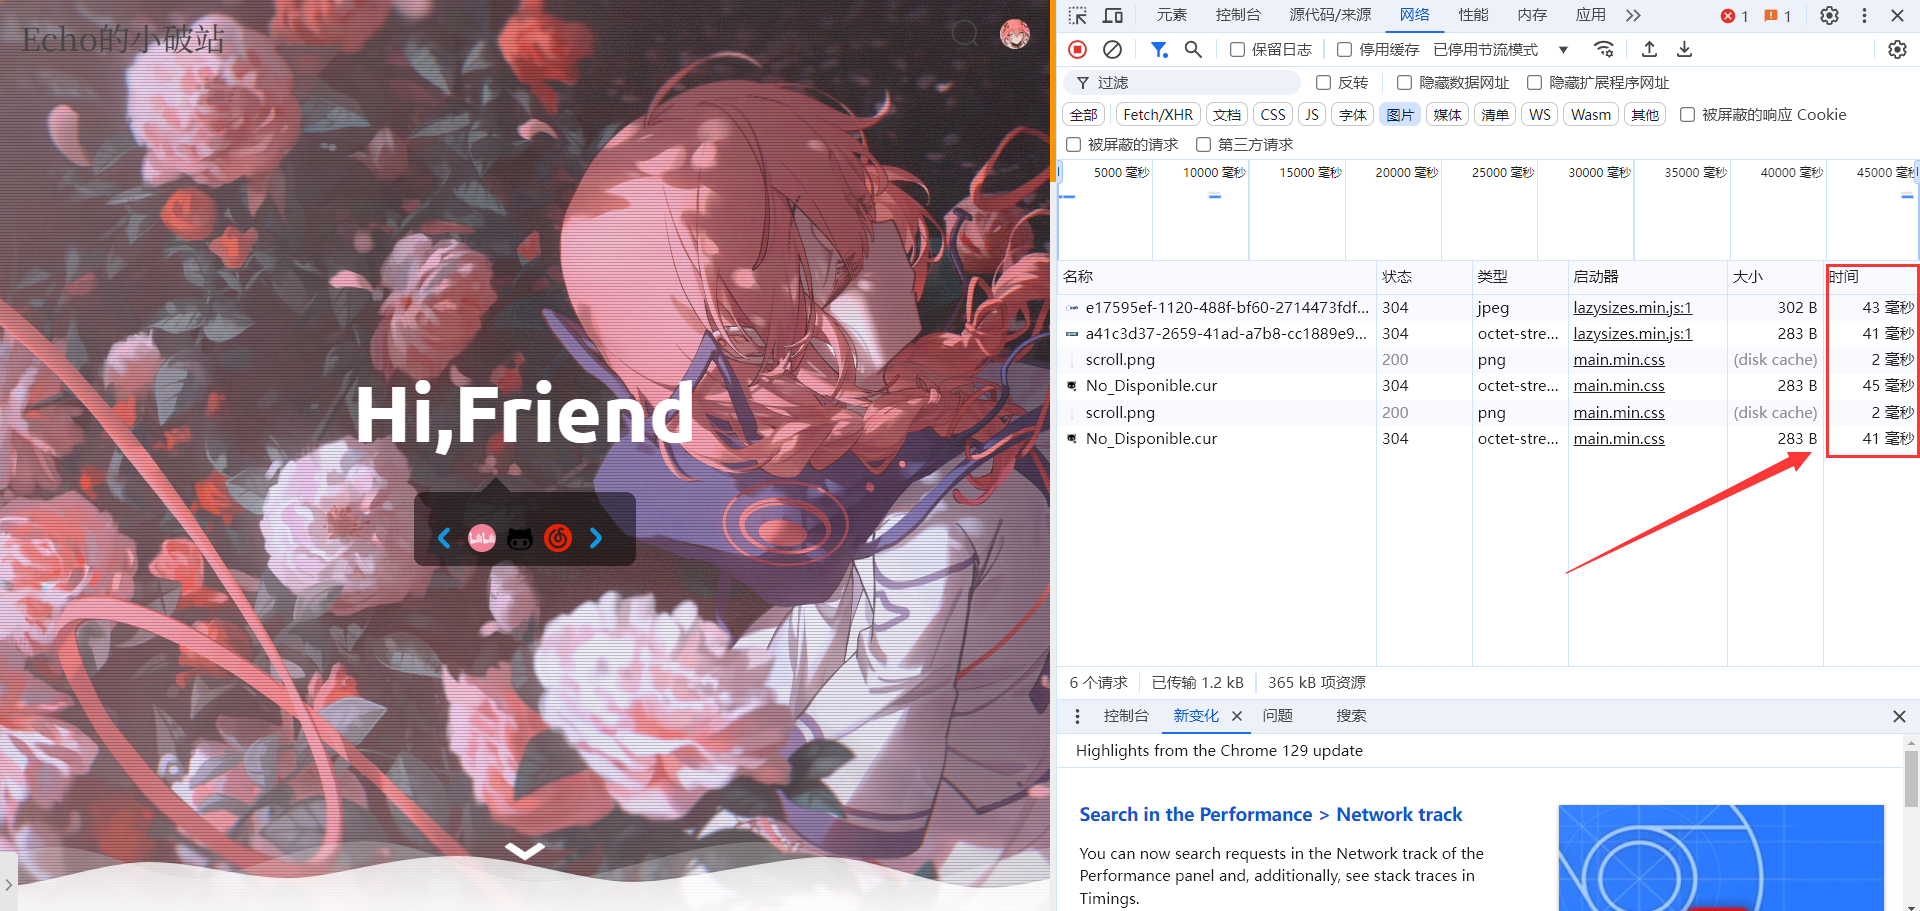Switch to the 元素 tab
This screenshot has height=911, width=1920.
pos(1171,15)
